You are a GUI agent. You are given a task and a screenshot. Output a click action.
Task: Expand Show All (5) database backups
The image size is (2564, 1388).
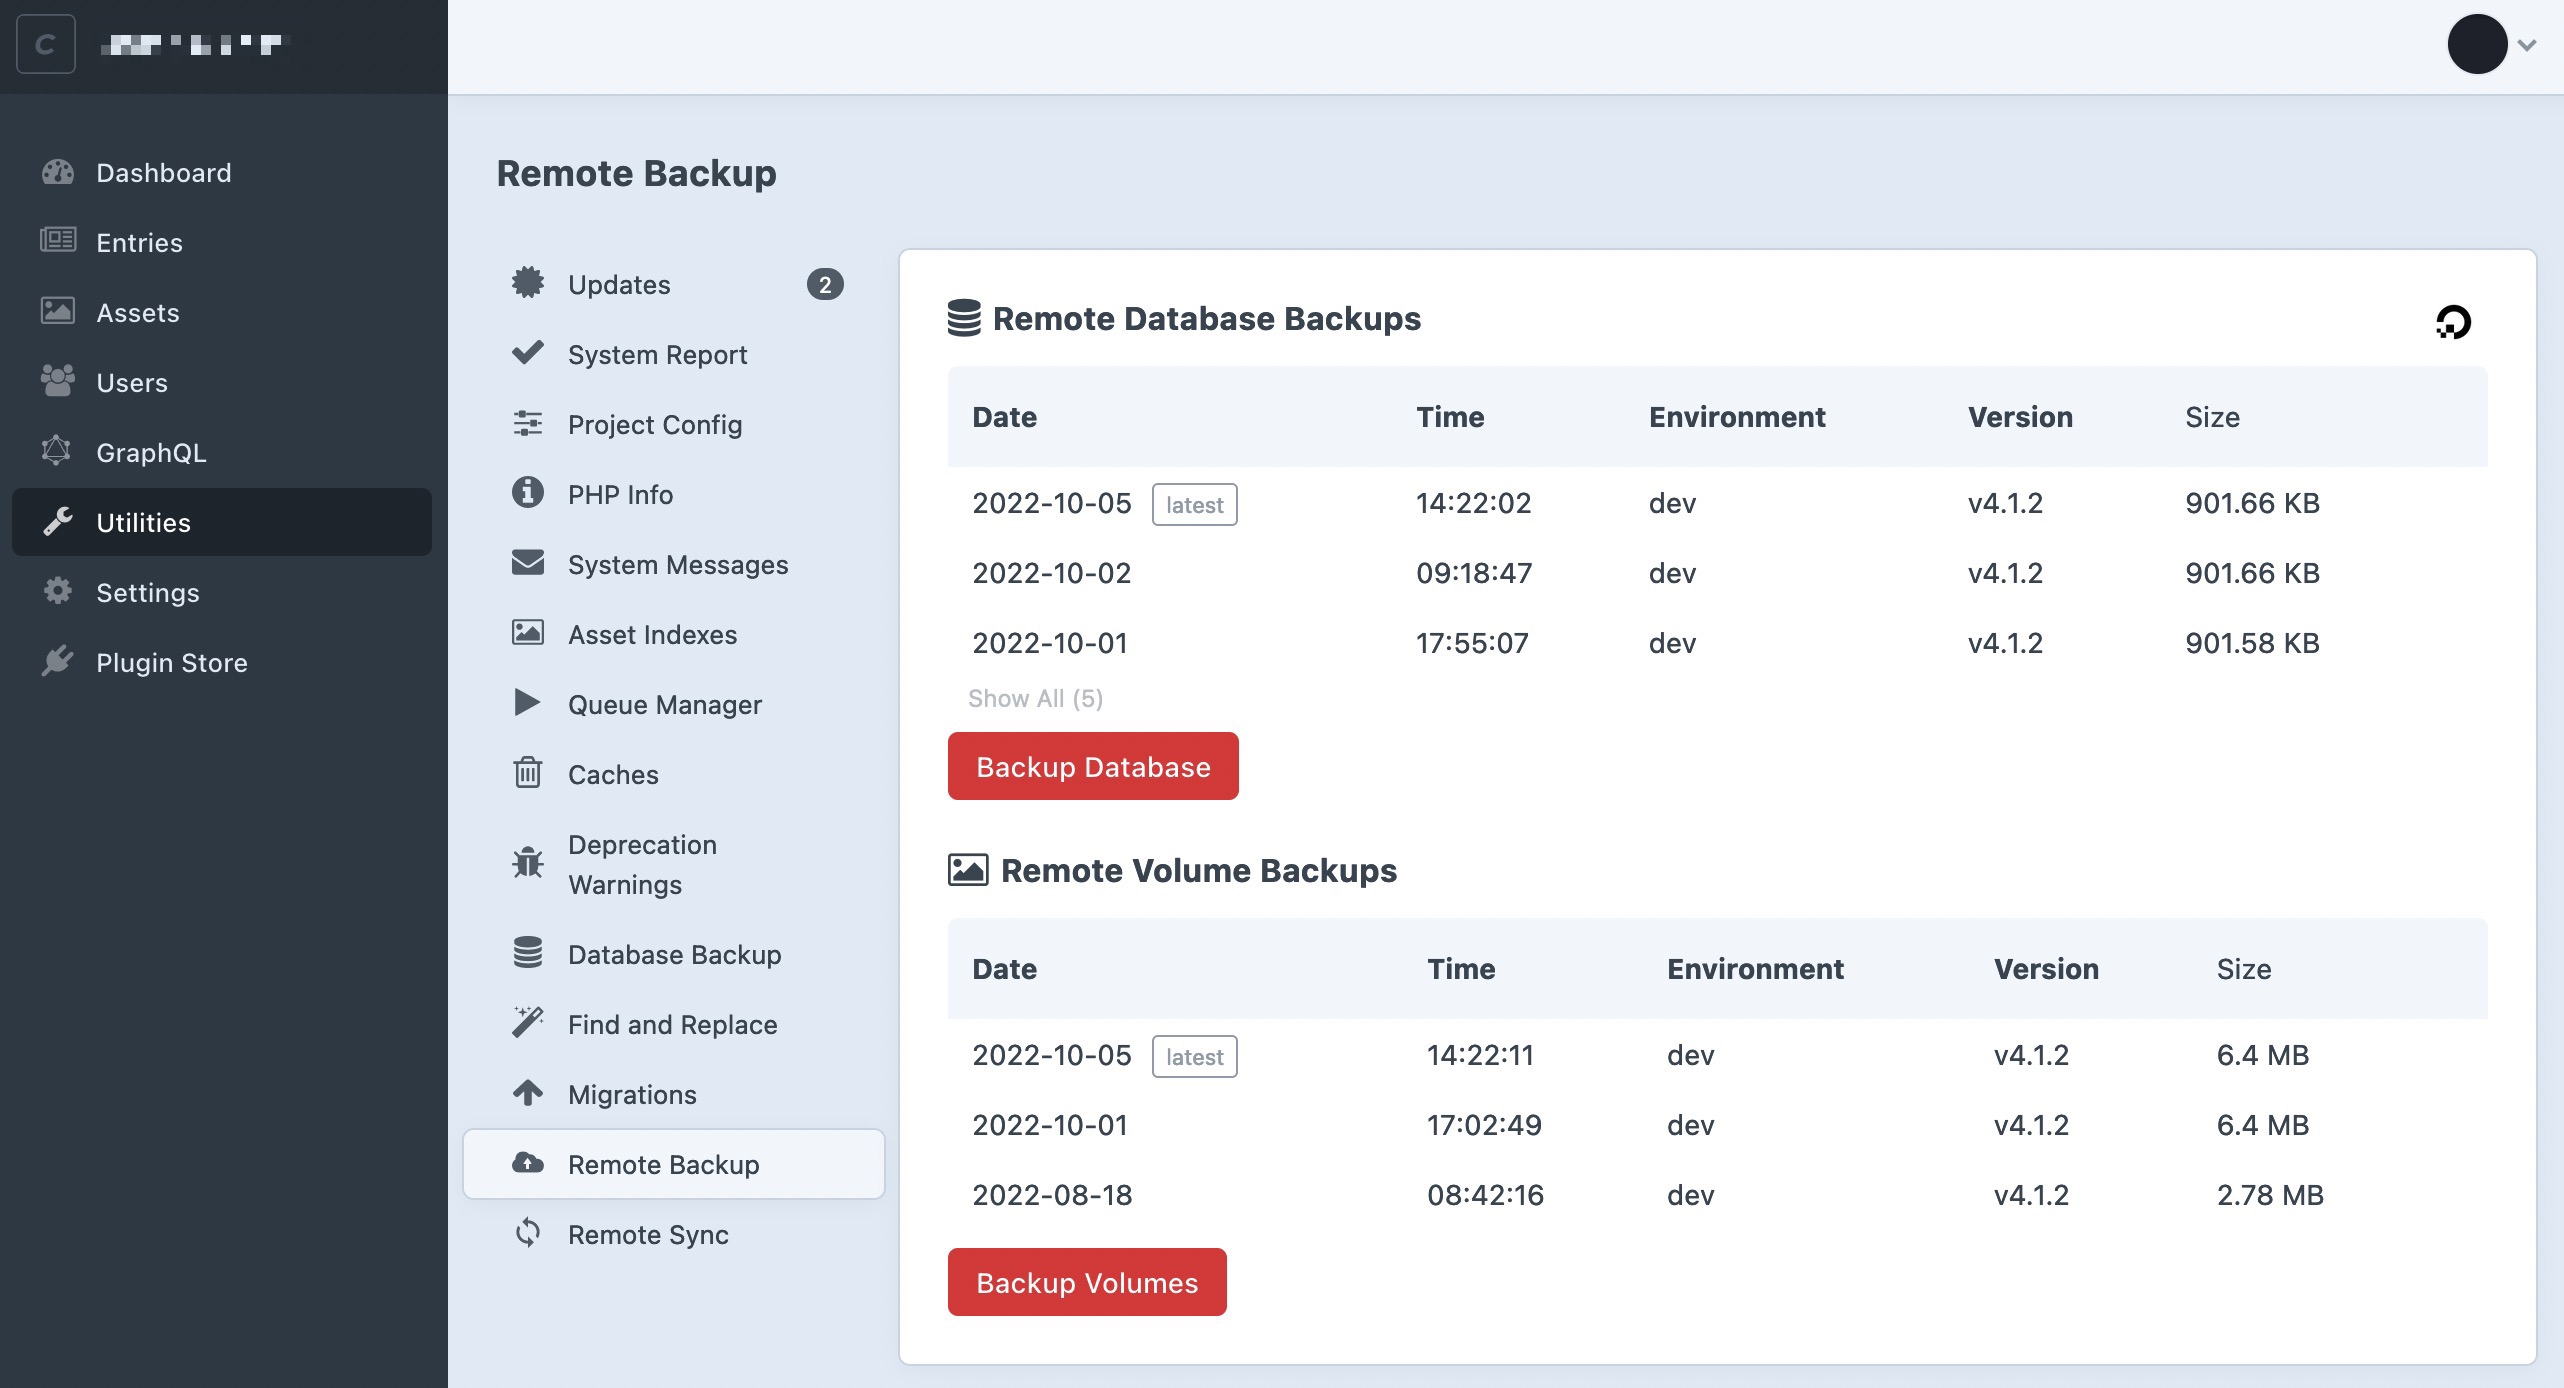click(x=1034, y=696)
